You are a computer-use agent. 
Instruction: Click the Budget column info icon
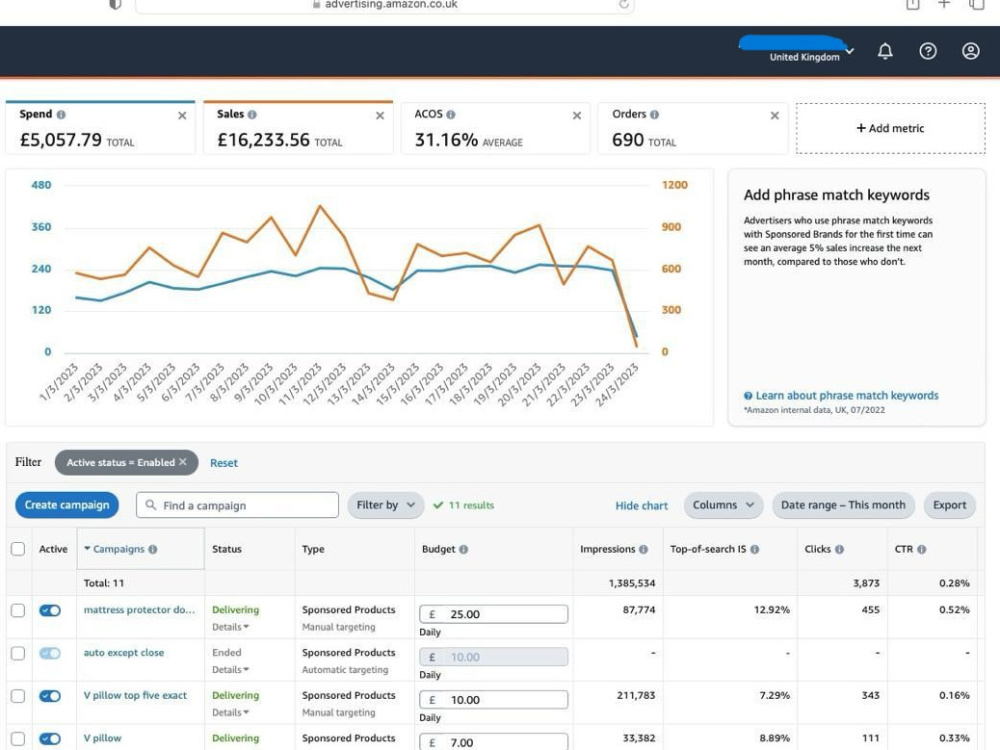(x=464, y=549)
